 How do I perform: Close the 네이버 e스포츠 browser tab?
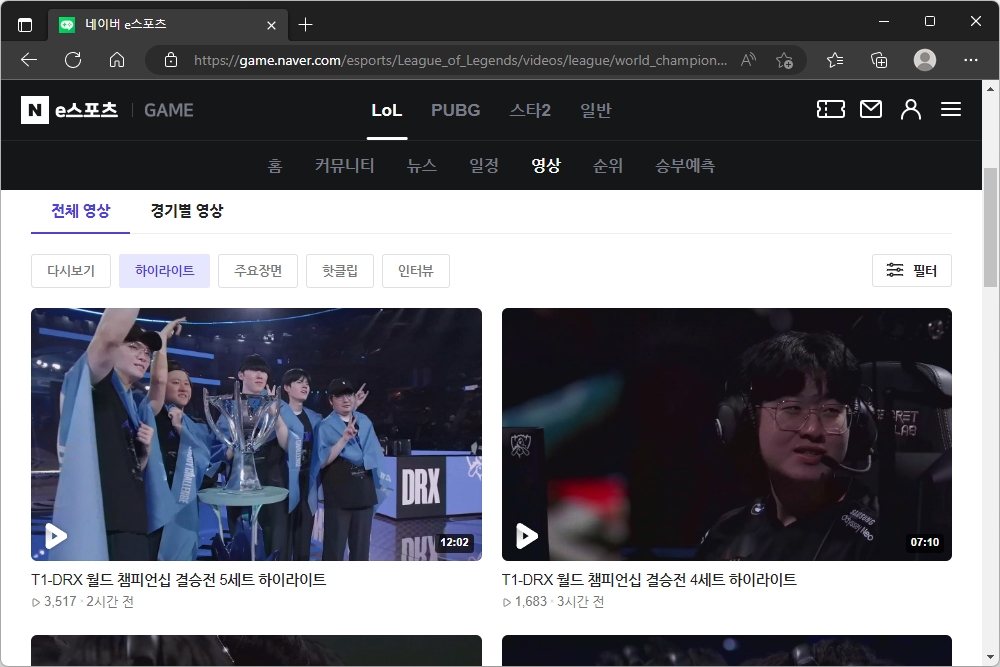(x=271, y=25)
